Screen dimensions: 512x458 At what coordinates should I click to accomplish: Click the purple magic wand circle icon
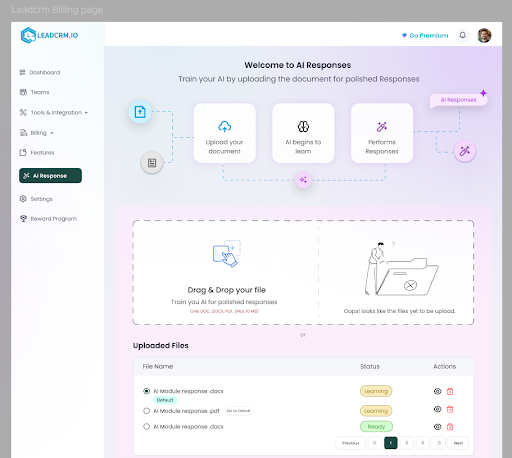pos(465,151)
